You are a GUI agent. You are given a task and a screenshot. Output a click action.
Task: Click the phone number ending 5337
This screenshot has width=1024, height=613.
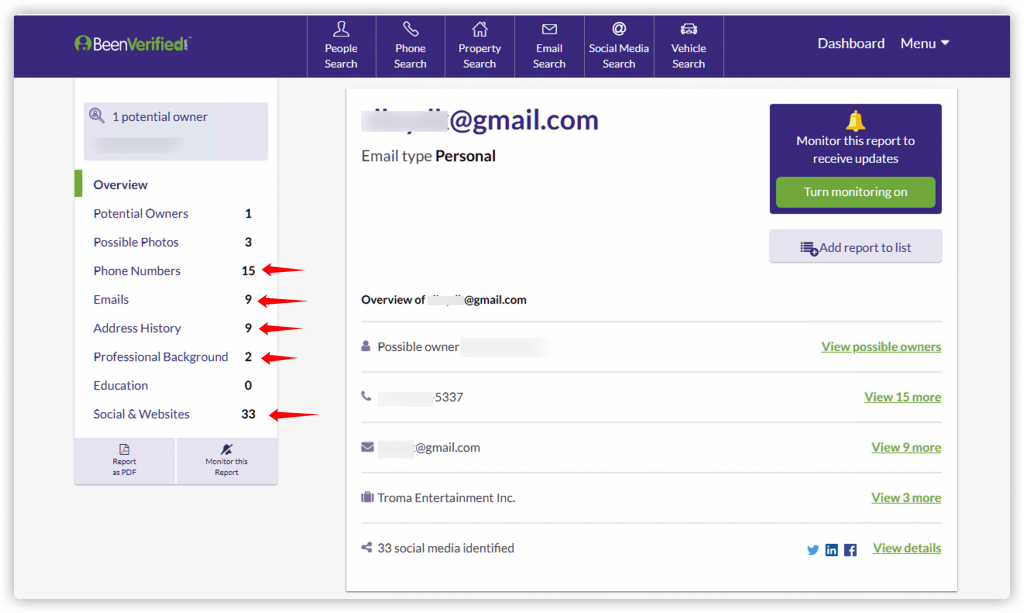click(x=421, y=397)
